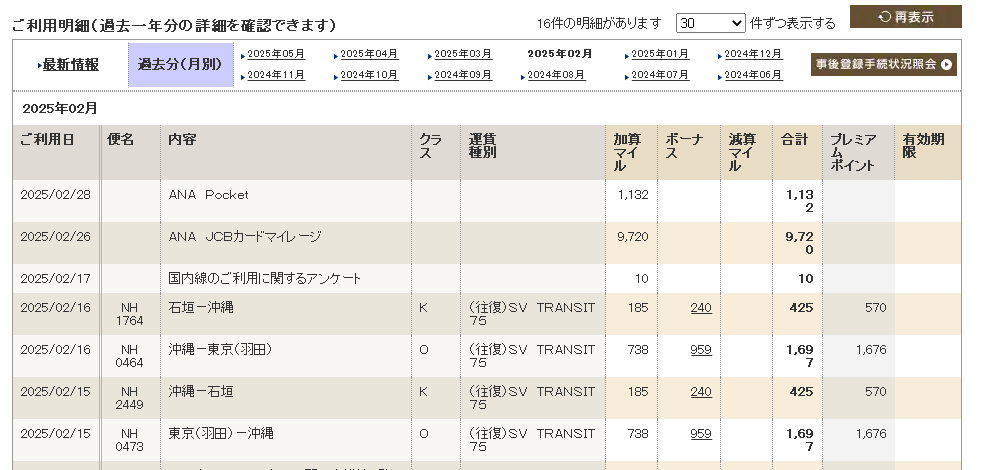Go to 2024年07月 statement

660,75
